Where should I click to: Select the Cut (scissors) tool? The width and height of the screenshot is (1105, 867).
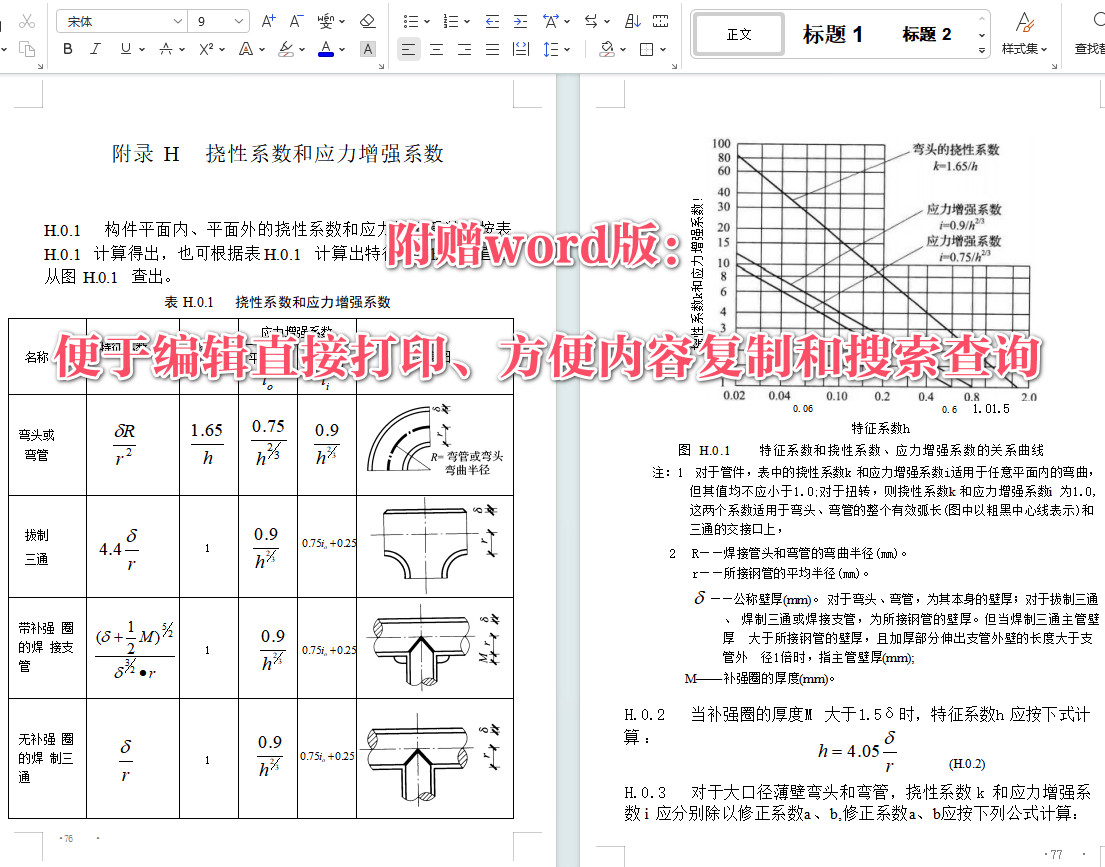tap(27, 20)
